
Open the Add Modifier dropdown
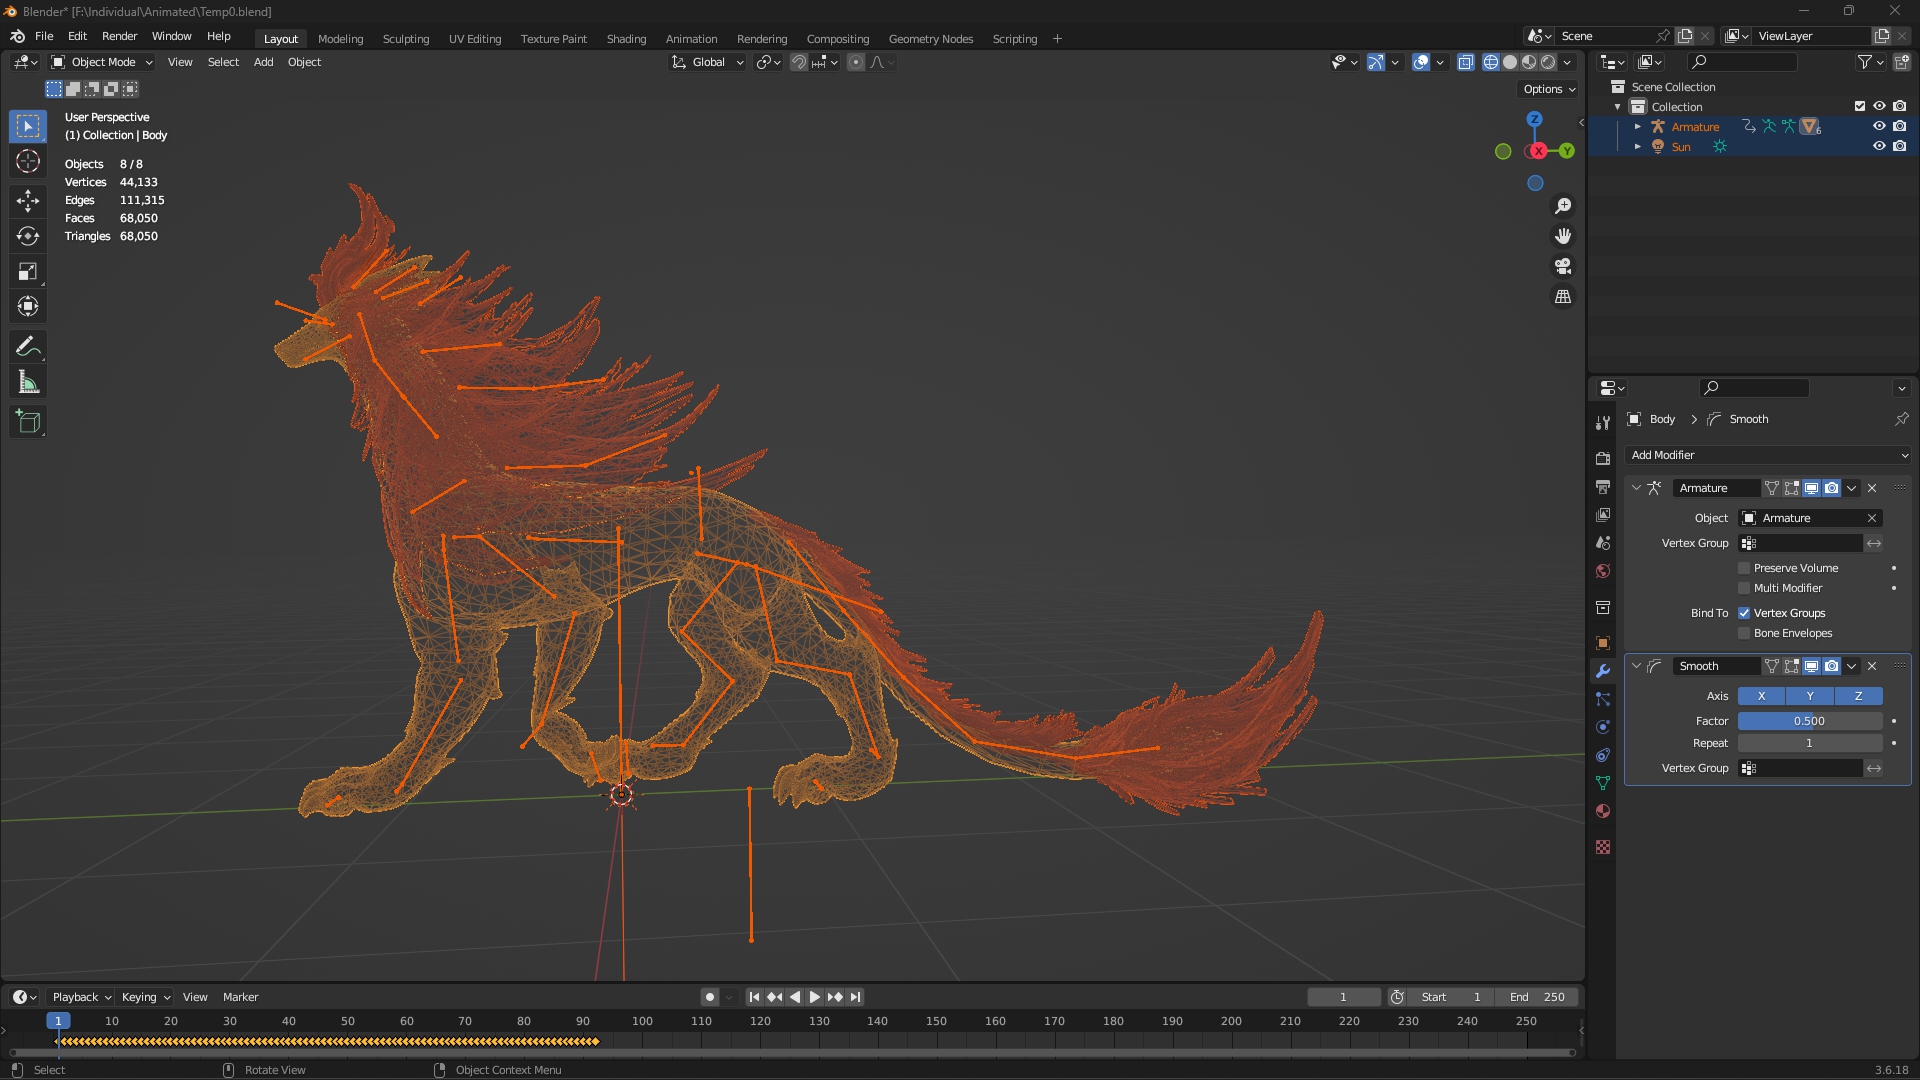pyautogui.click(x=1768, y=455)
